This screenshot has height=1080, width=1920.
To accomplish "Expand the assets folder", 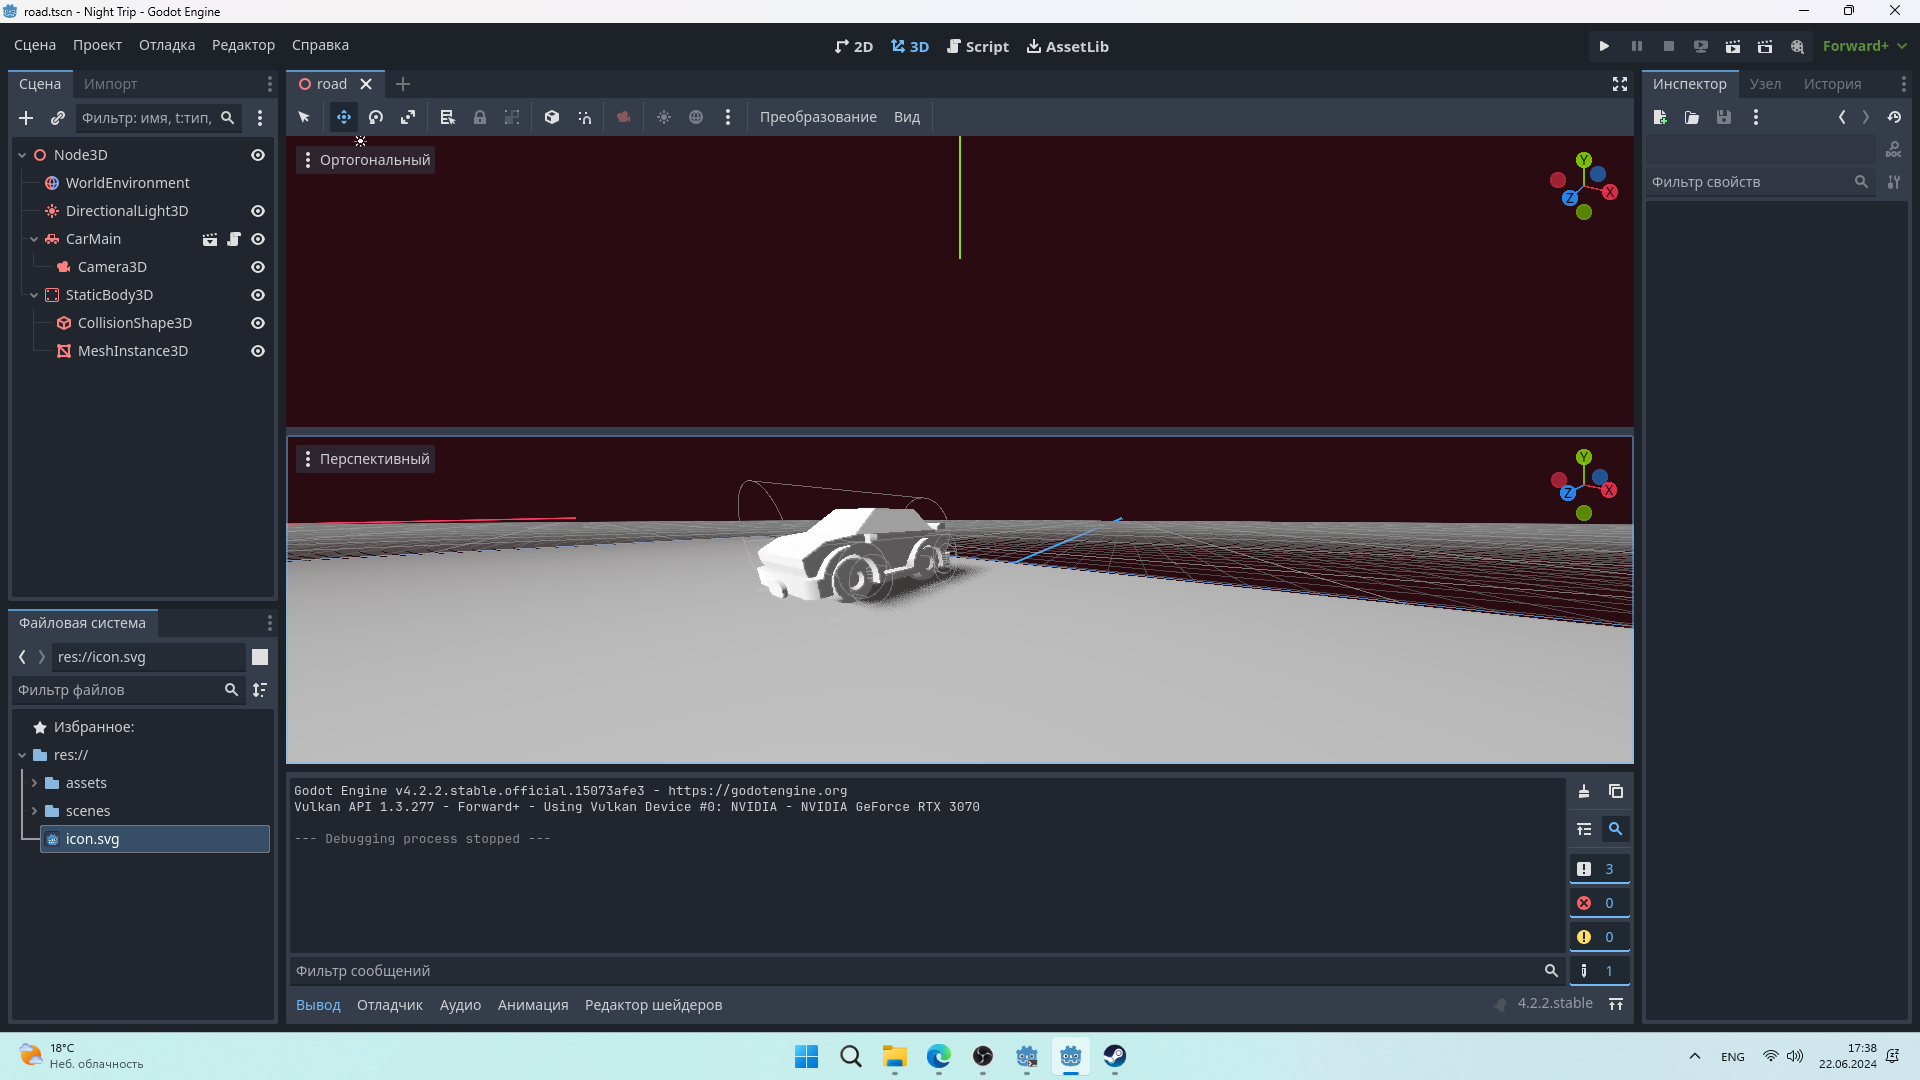I will [34, 783].
